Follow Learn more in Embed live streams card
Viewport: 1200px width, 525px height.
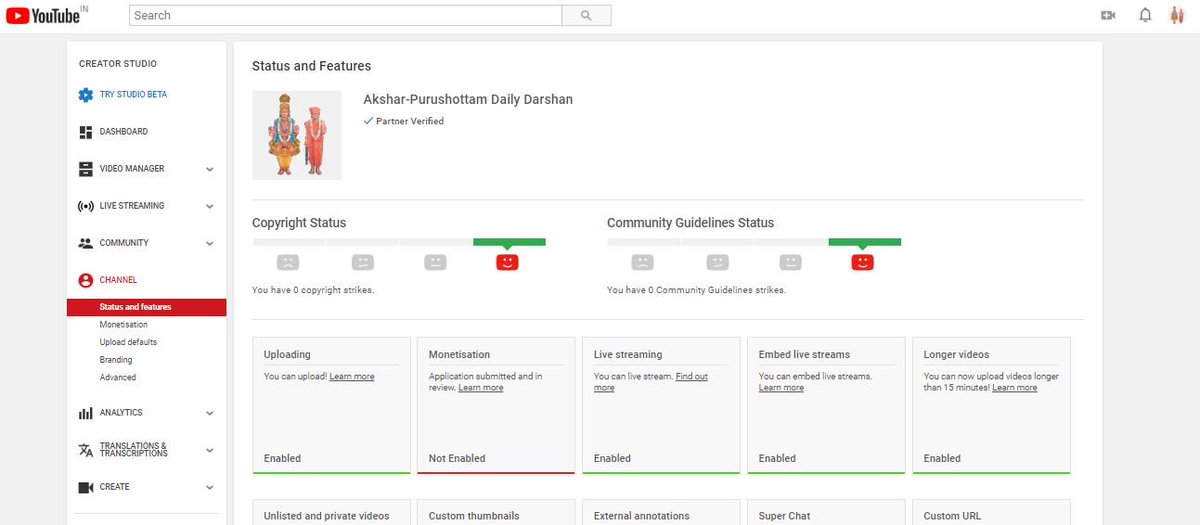tap(781, 388)
